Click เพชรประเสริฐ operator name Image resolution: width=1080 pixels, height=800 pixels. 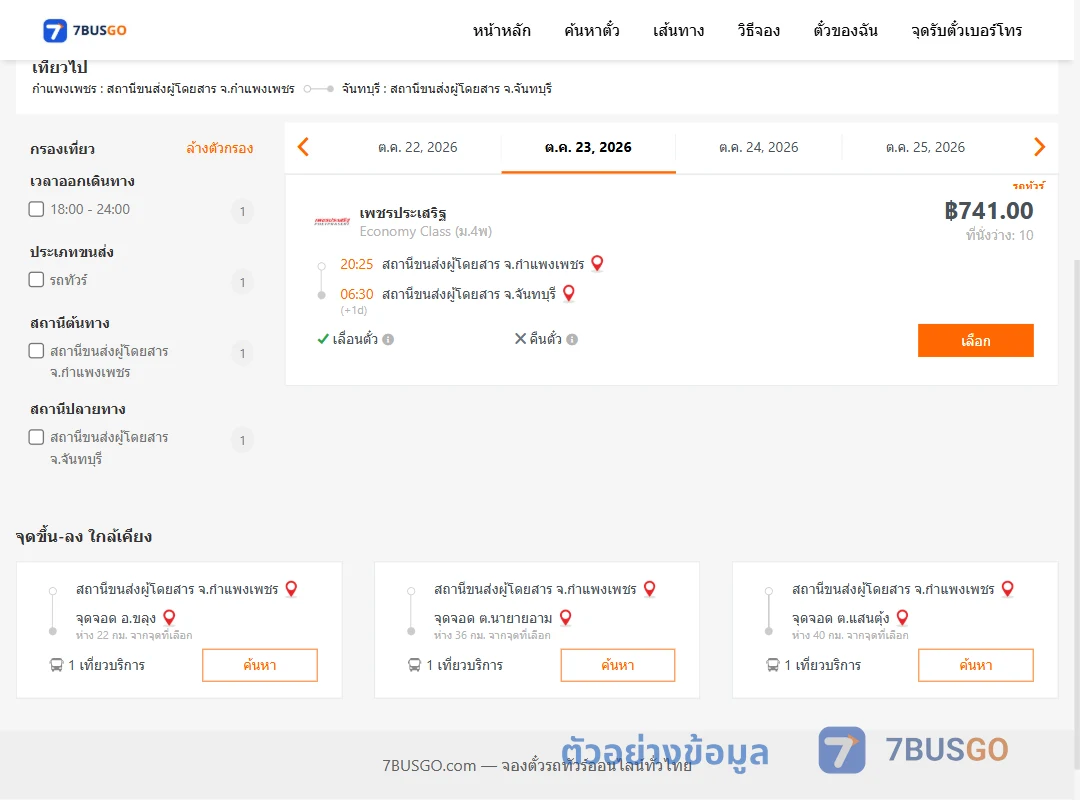pyautogui.click(x=403, y=213)
